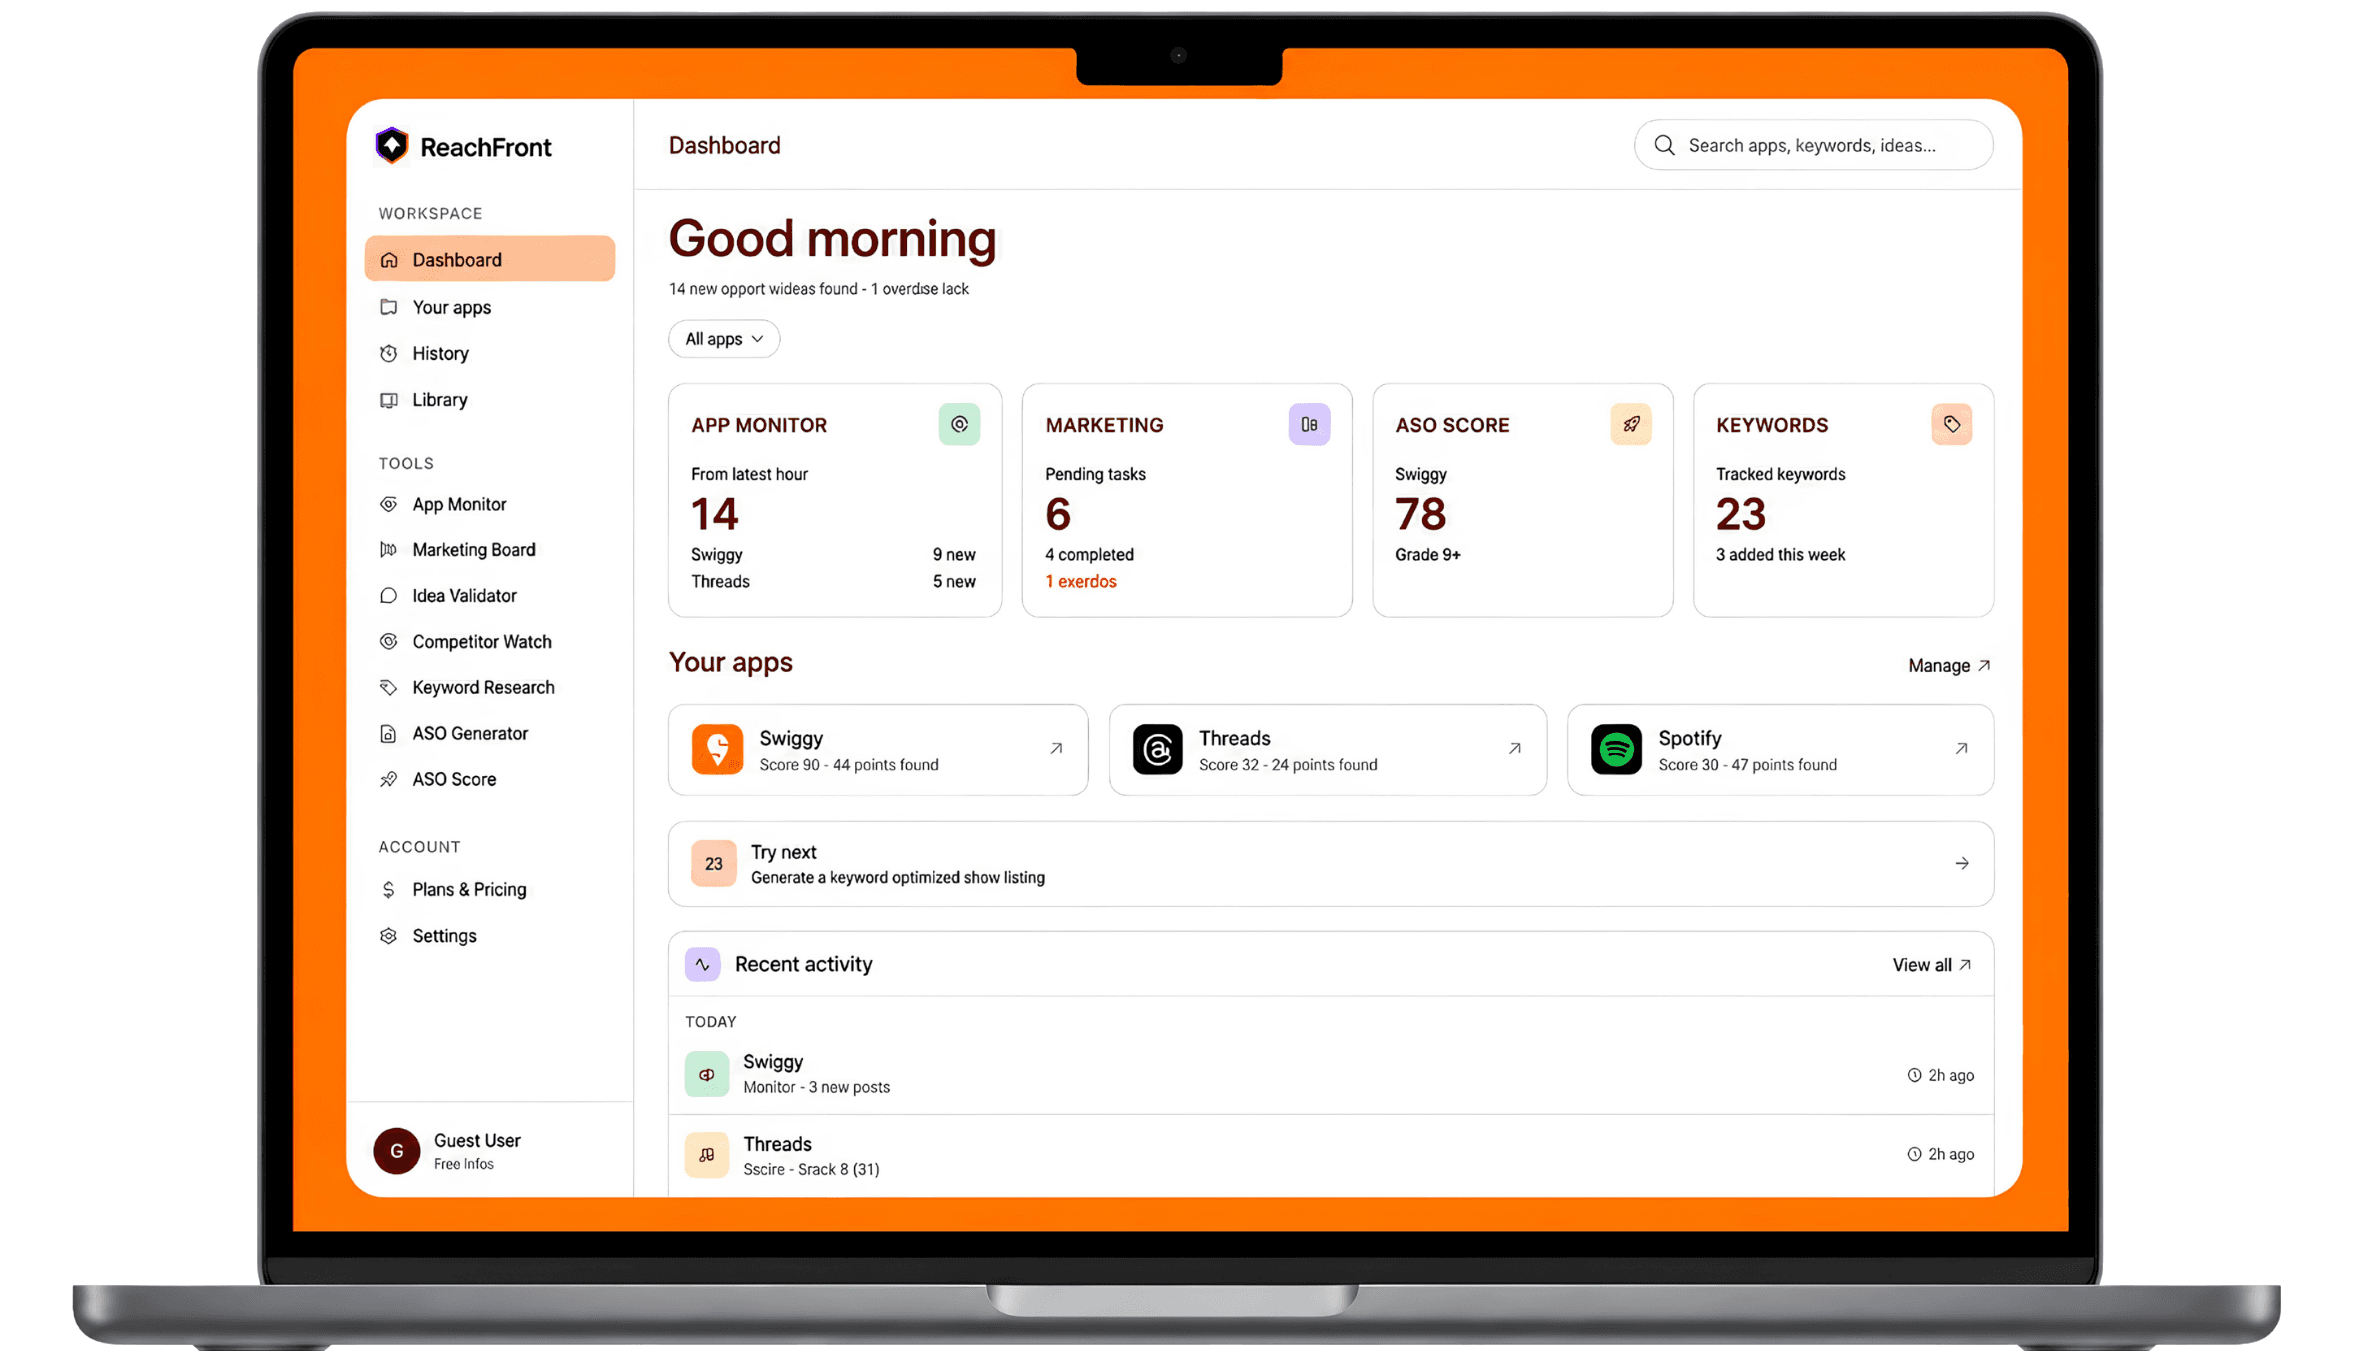Viewport: 2372px width, 1351px height.
Task: Click the "9 new" Swiggy value
Action: click(954, 555)
